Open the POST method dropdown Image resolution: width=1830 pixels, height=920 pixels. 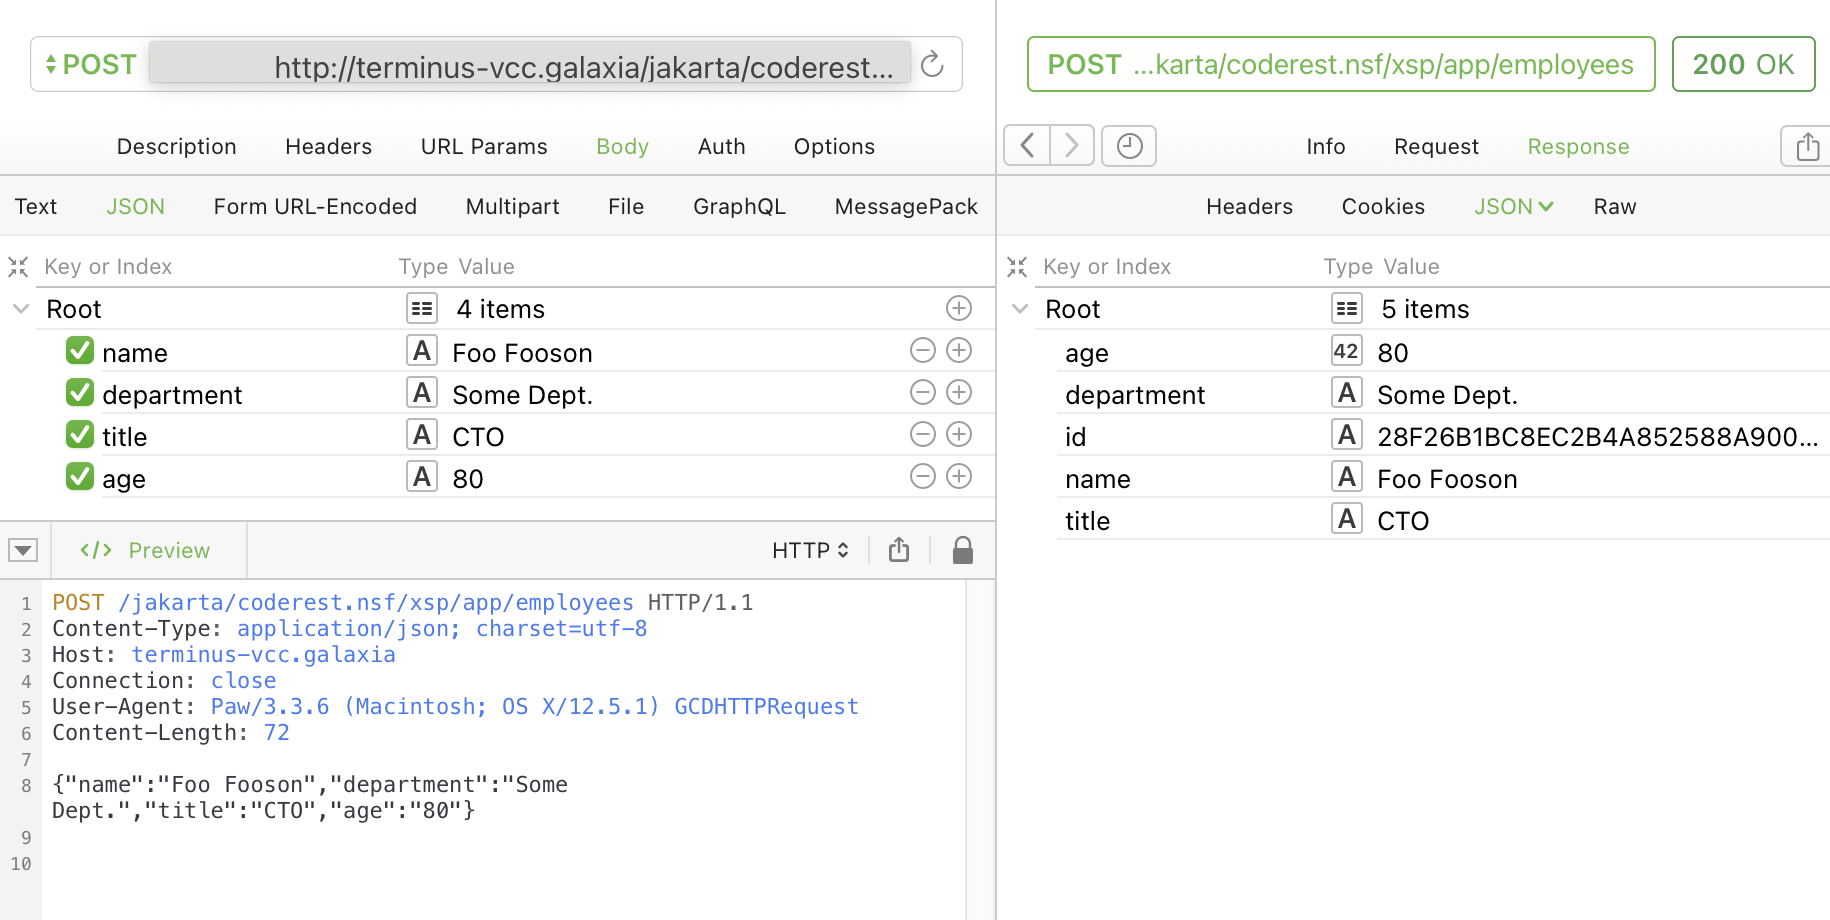(91, 65)
